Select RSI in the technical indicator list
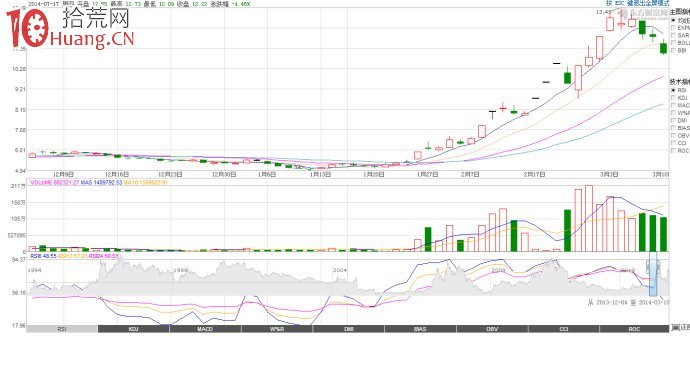 tap(673, 90)
